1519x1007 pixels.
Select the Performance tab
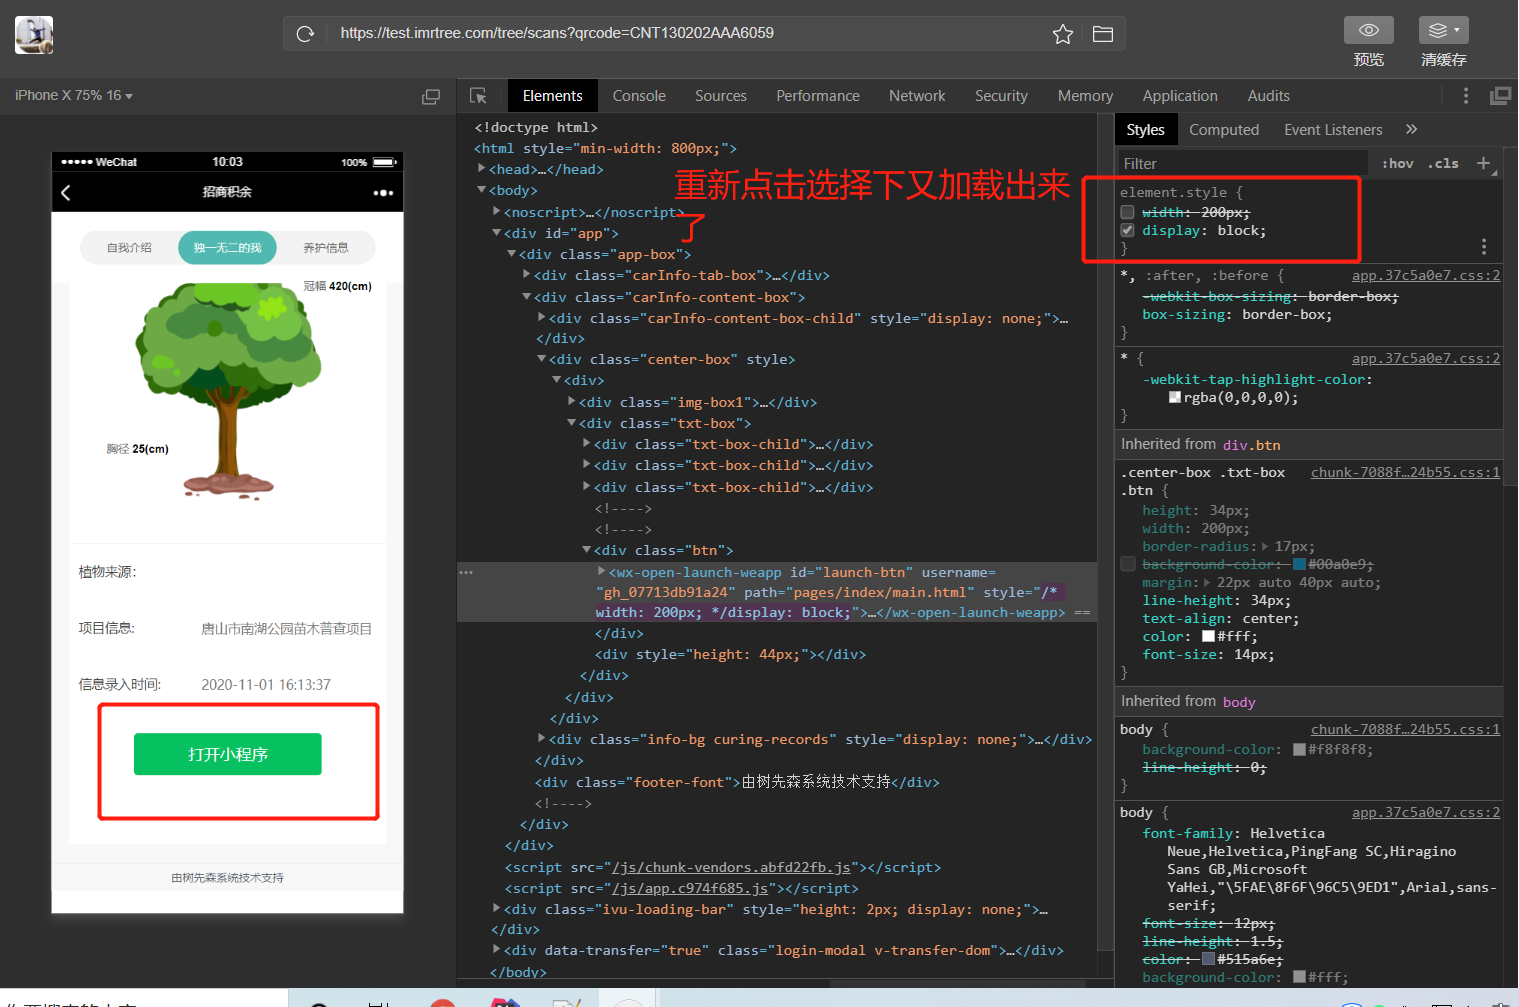tap(818, 96)
